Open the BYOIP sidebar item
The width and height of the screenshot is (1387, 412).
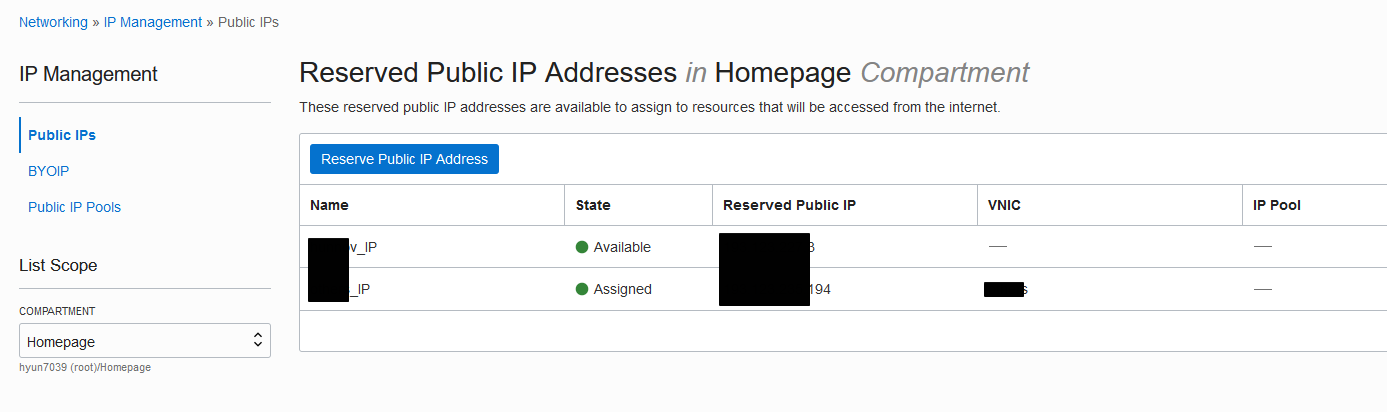tap(48, 171)
